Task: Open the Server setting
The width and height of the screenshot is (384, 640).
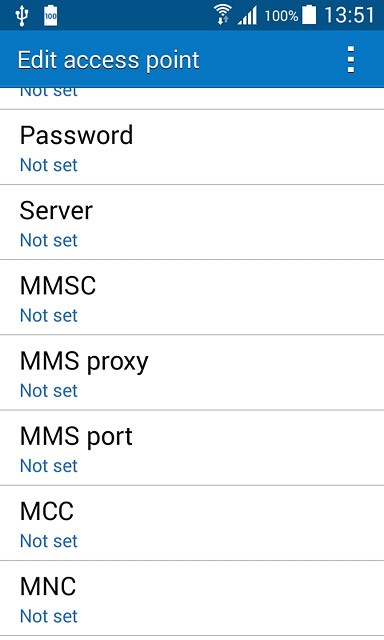Action: pyautogui.click(x=192, y=222)
